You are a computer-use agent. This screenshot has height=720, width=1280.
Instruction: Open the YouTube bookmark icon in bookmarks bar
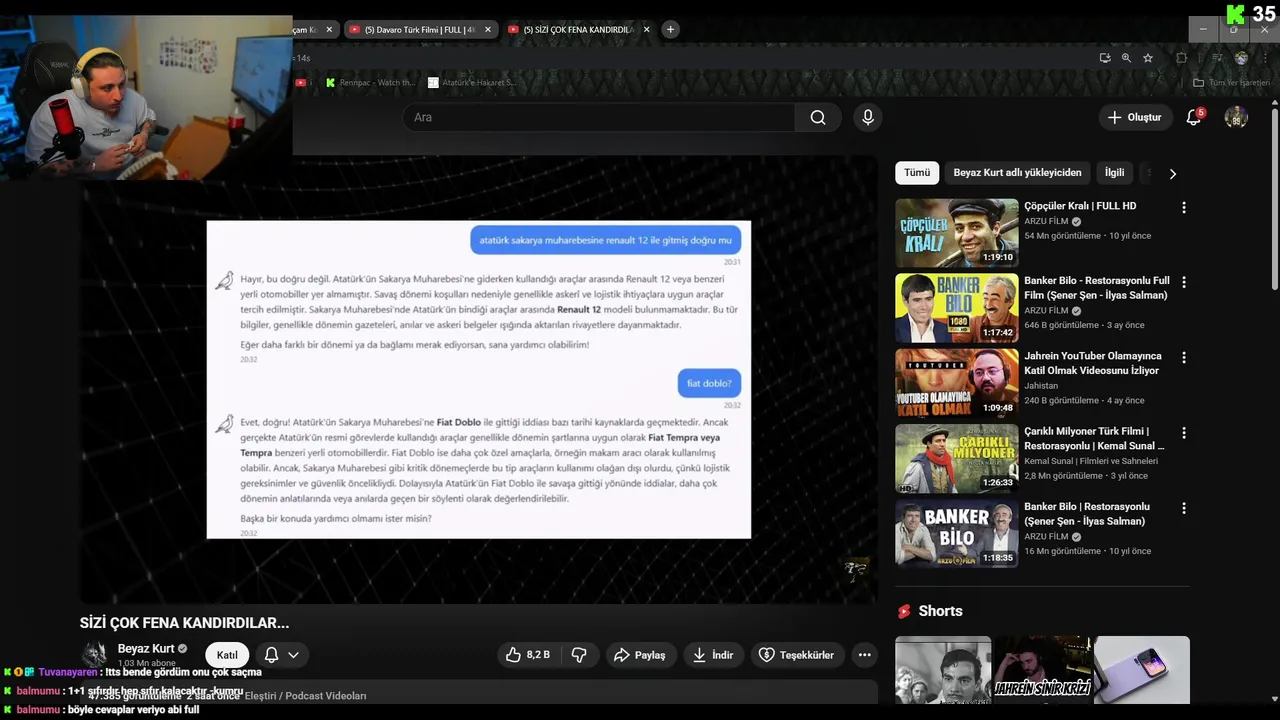301,83
